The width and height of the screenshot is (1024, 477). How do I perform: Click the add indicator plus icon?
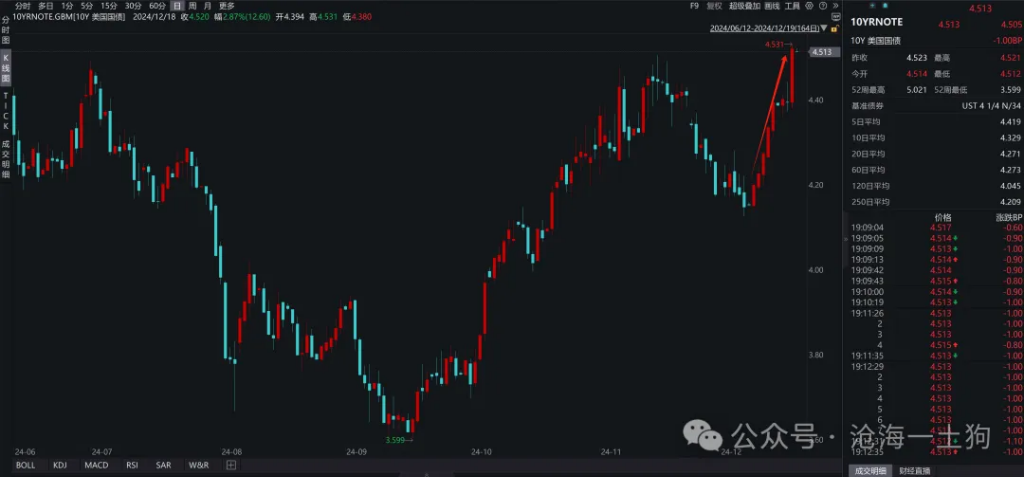231,465
